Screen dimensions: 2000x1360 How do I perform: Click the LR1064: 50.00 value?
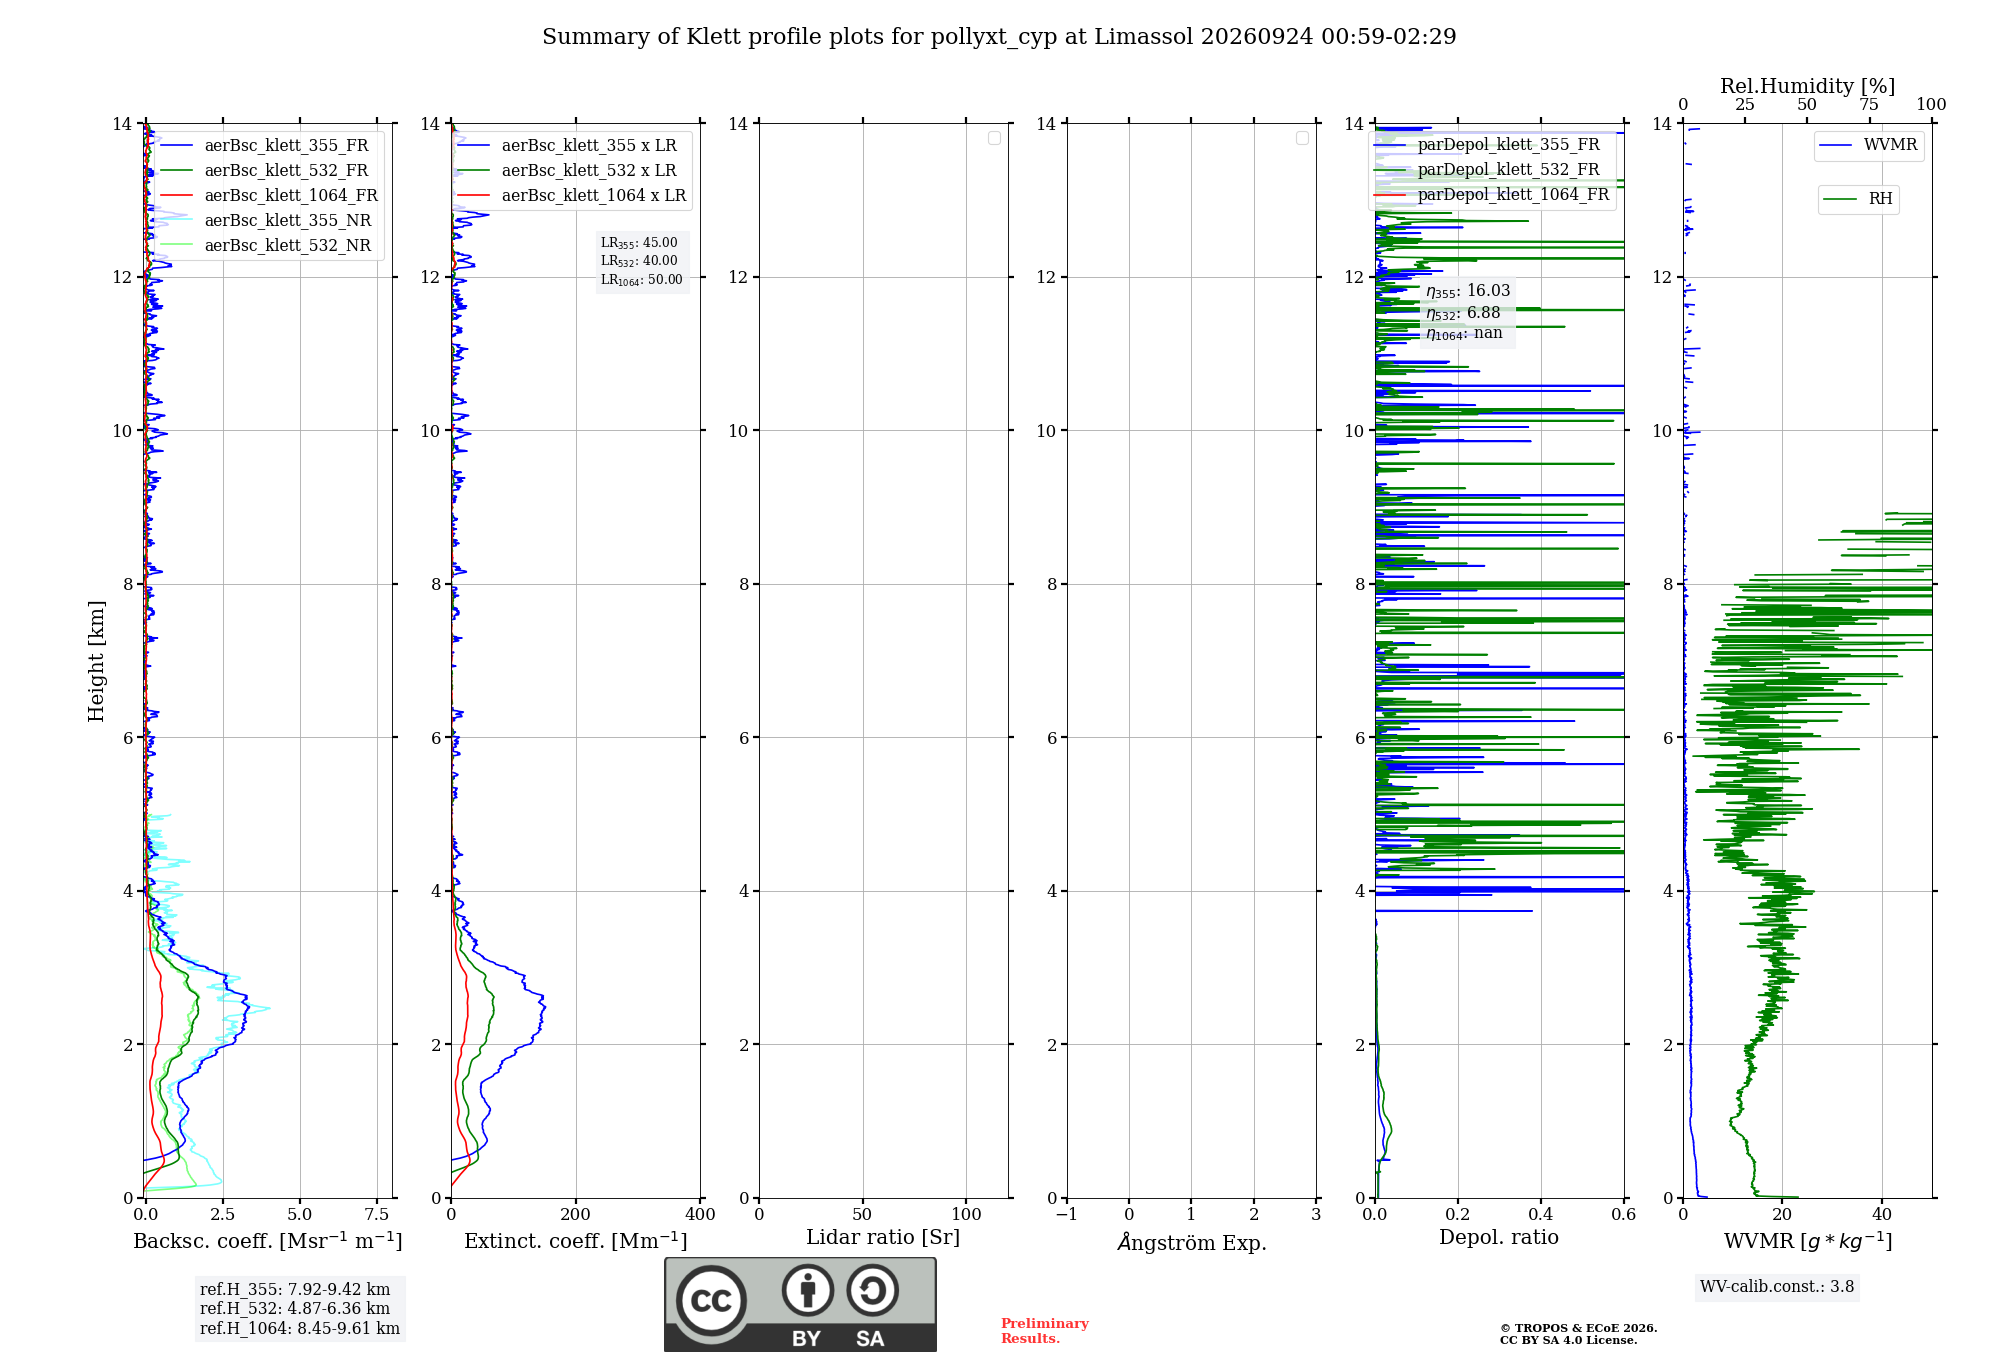(642, 280)
